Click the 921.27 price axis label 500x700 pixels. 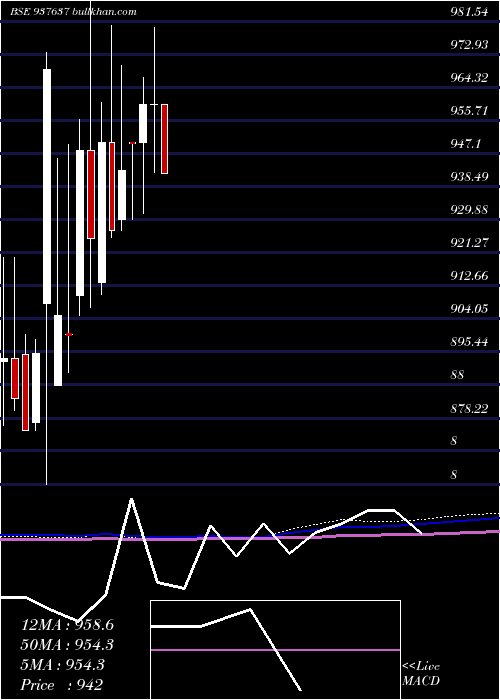pyautogui.click(x=468, y=243)
